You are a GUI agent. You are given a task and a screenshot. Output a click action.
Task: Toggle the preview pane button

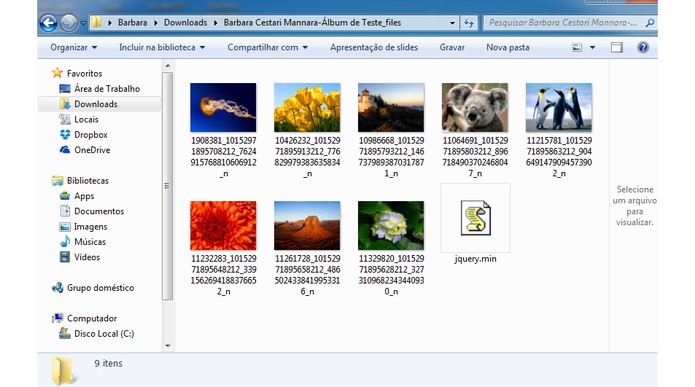pos(617,47)
